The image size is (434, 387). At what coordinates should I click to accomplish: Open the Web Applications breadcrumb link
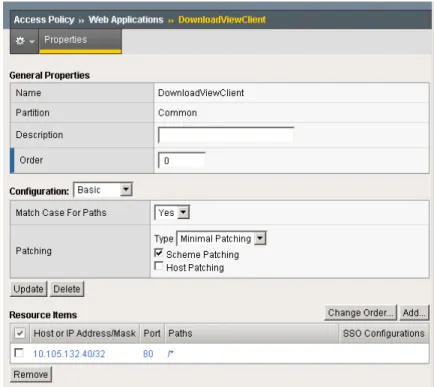click(126, 20)
